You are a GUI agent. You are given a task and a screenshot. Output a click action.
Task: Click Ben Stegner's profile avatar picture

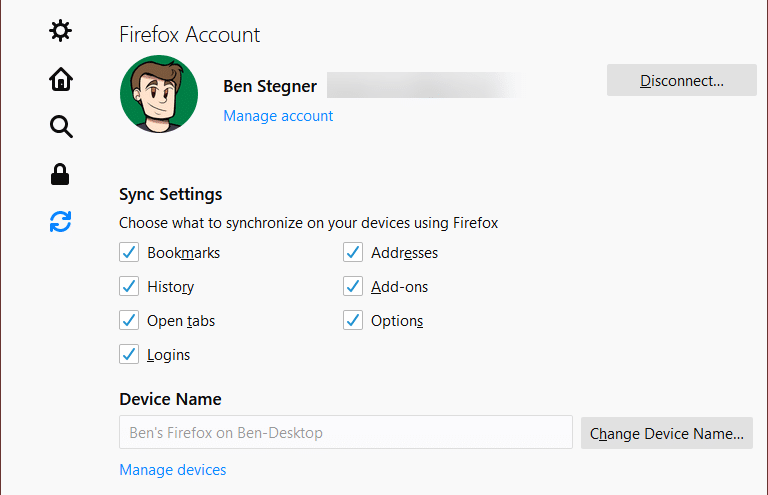pos(159,94)
